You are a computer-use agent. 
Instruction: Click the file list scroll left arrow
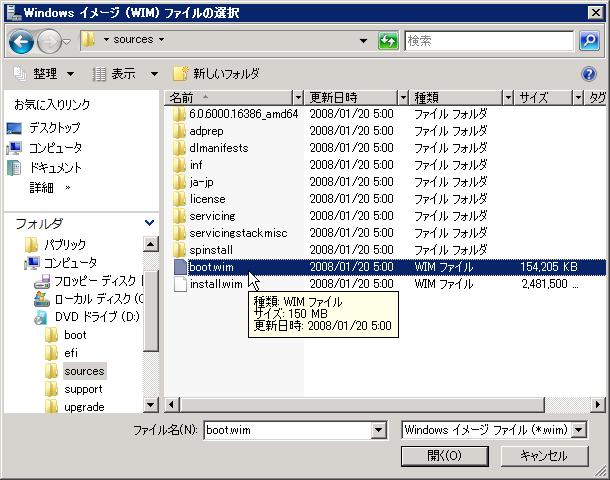[x=172, y=405]
